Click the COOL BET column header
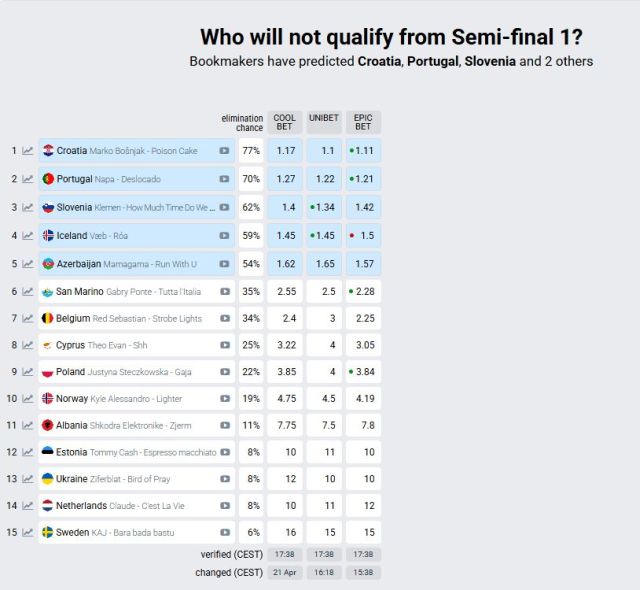Image resolution: width=640 pixels, height=590 pixels. 285,122
